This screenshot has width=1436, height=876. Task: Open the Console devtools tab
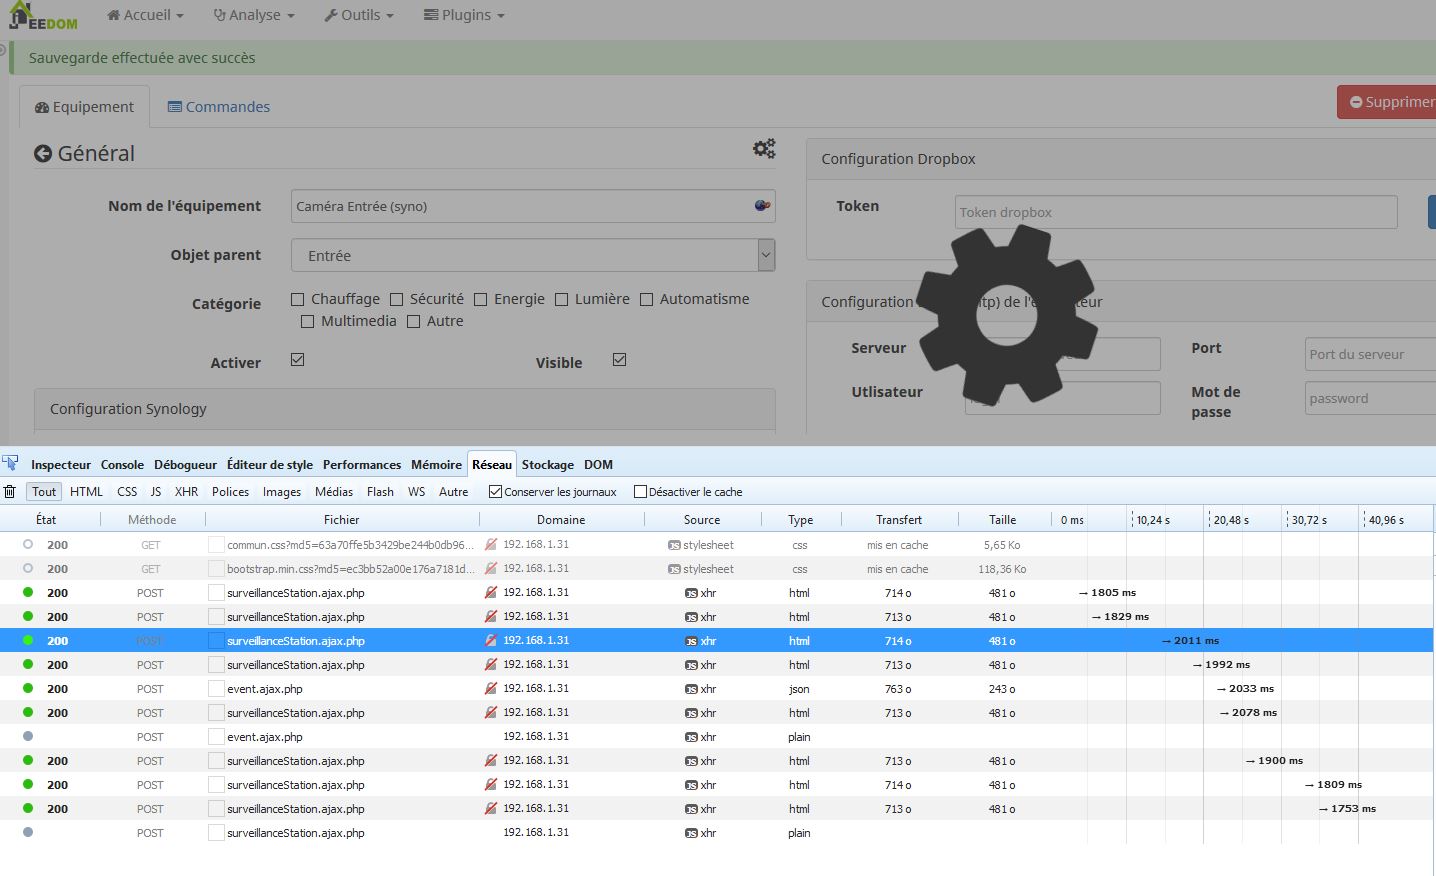click(x=122, y=464)
